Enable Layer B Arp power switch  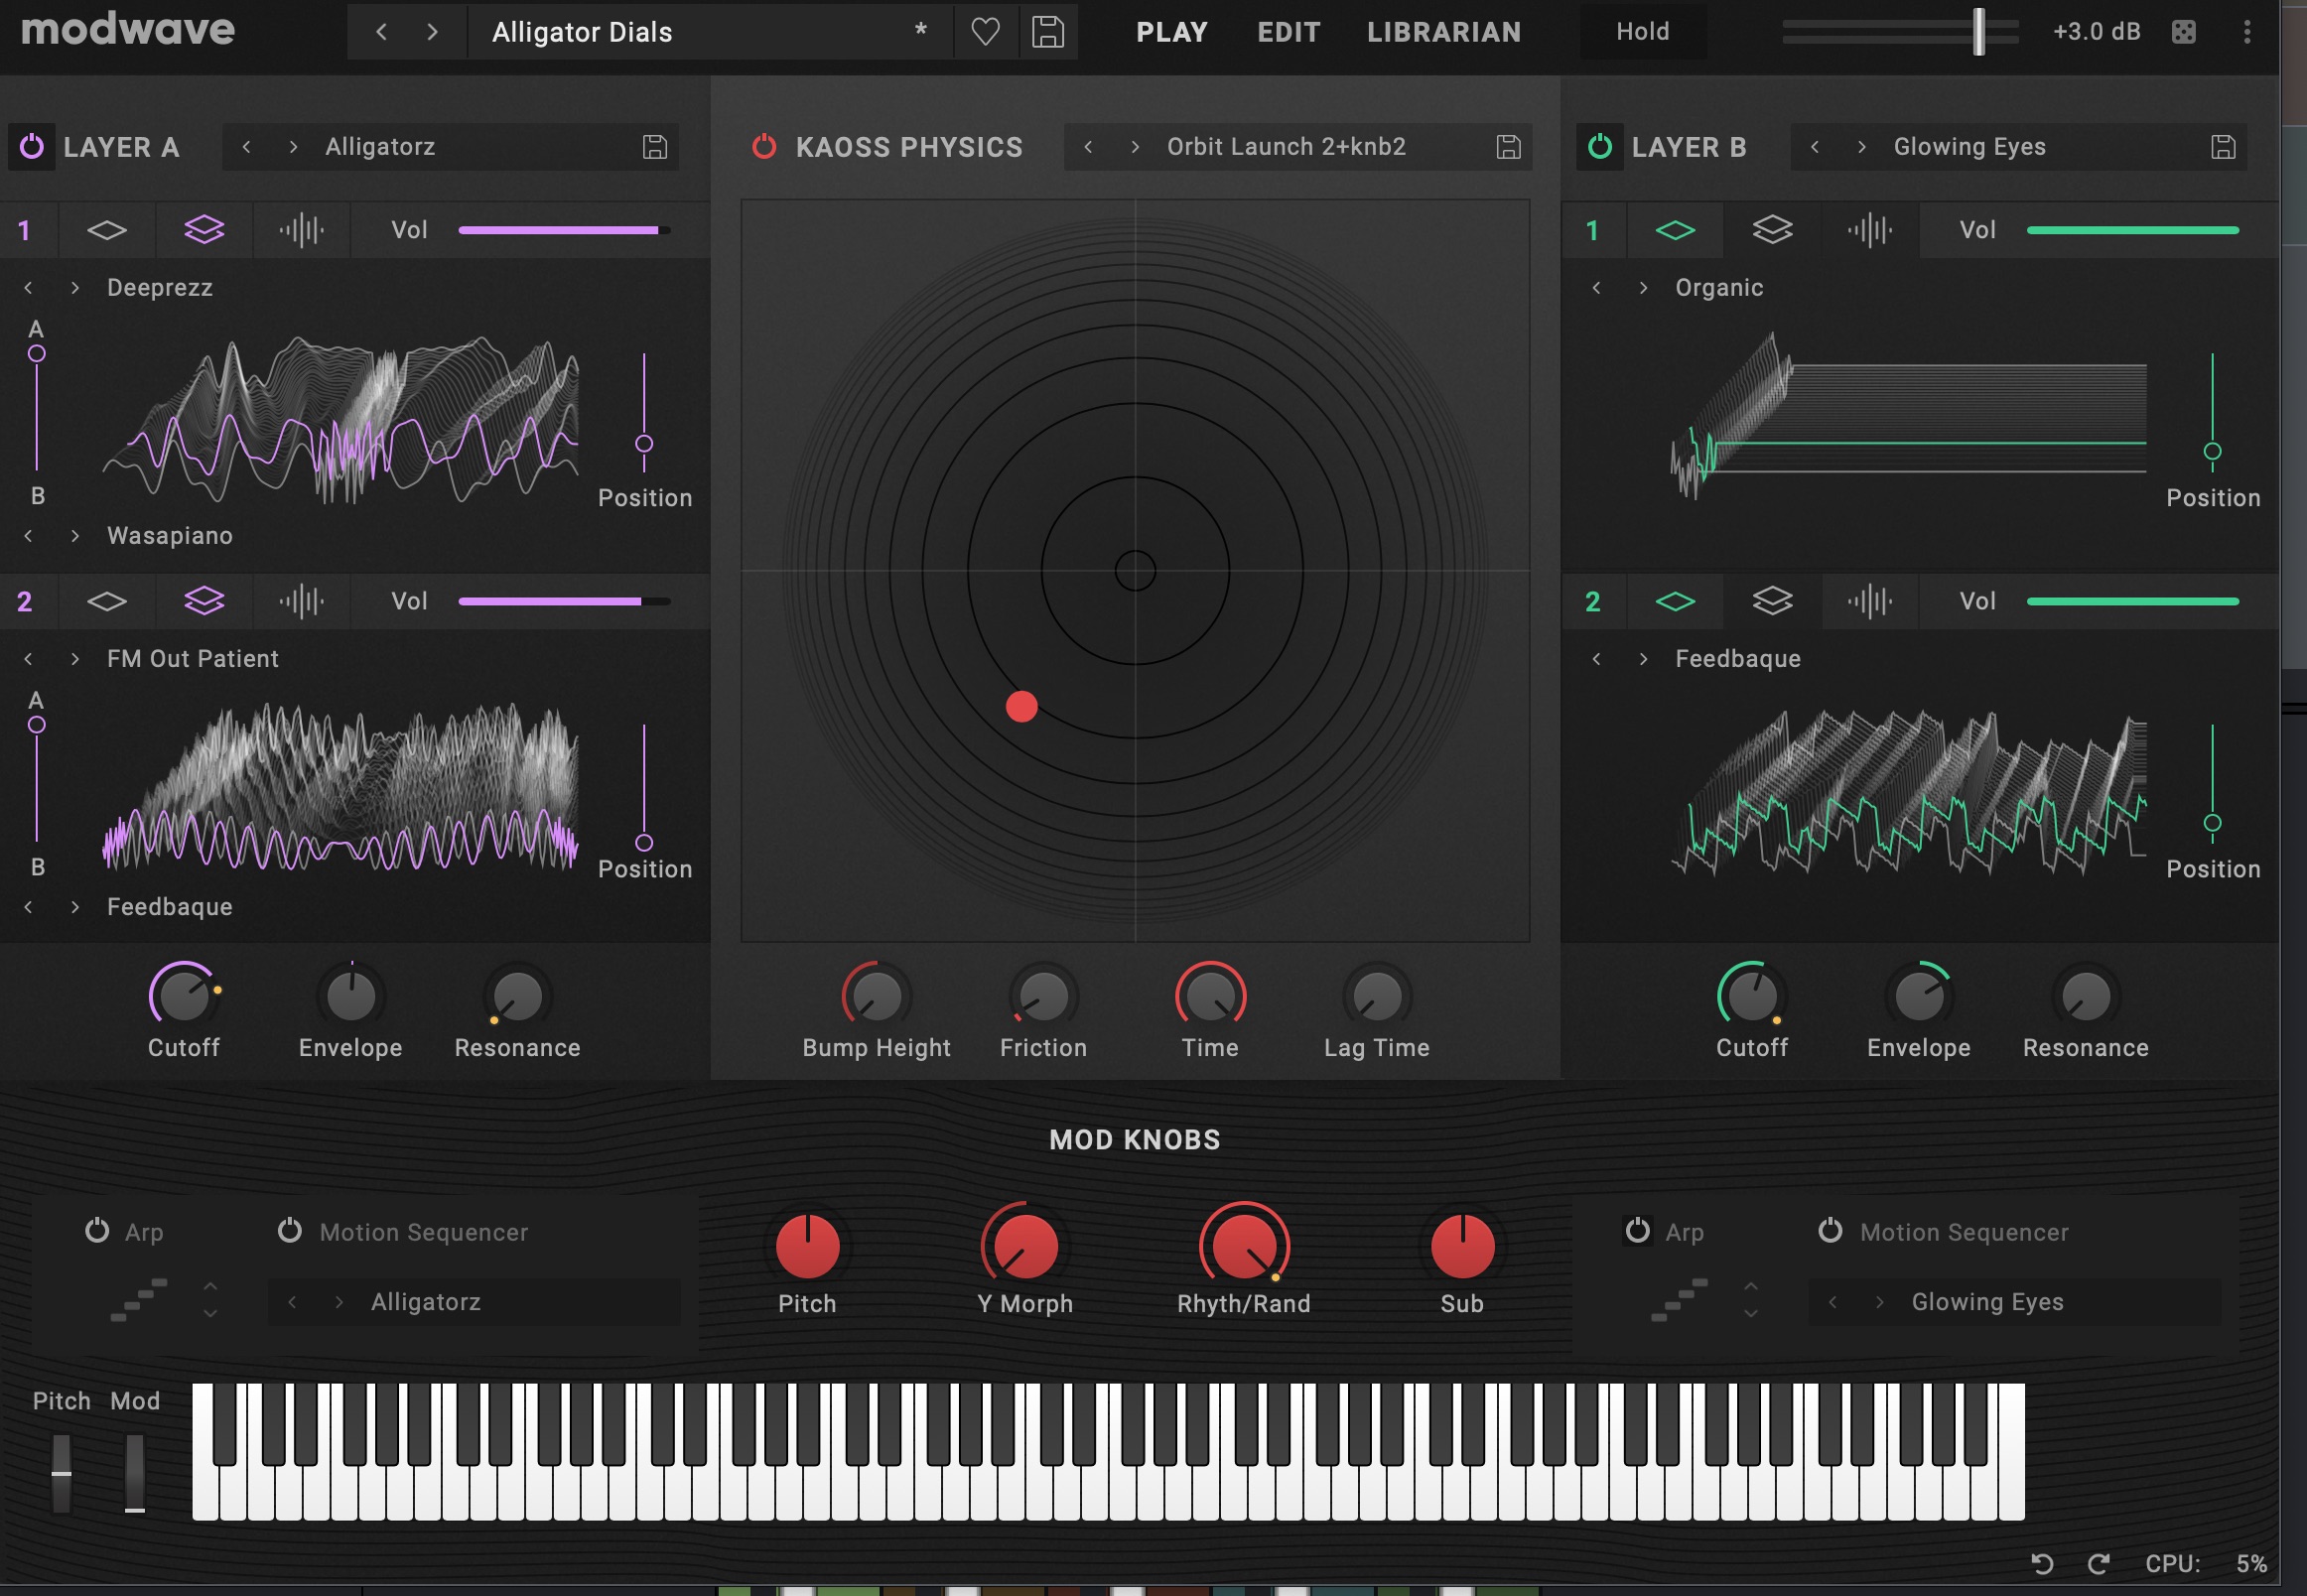click(1637, 1231)
